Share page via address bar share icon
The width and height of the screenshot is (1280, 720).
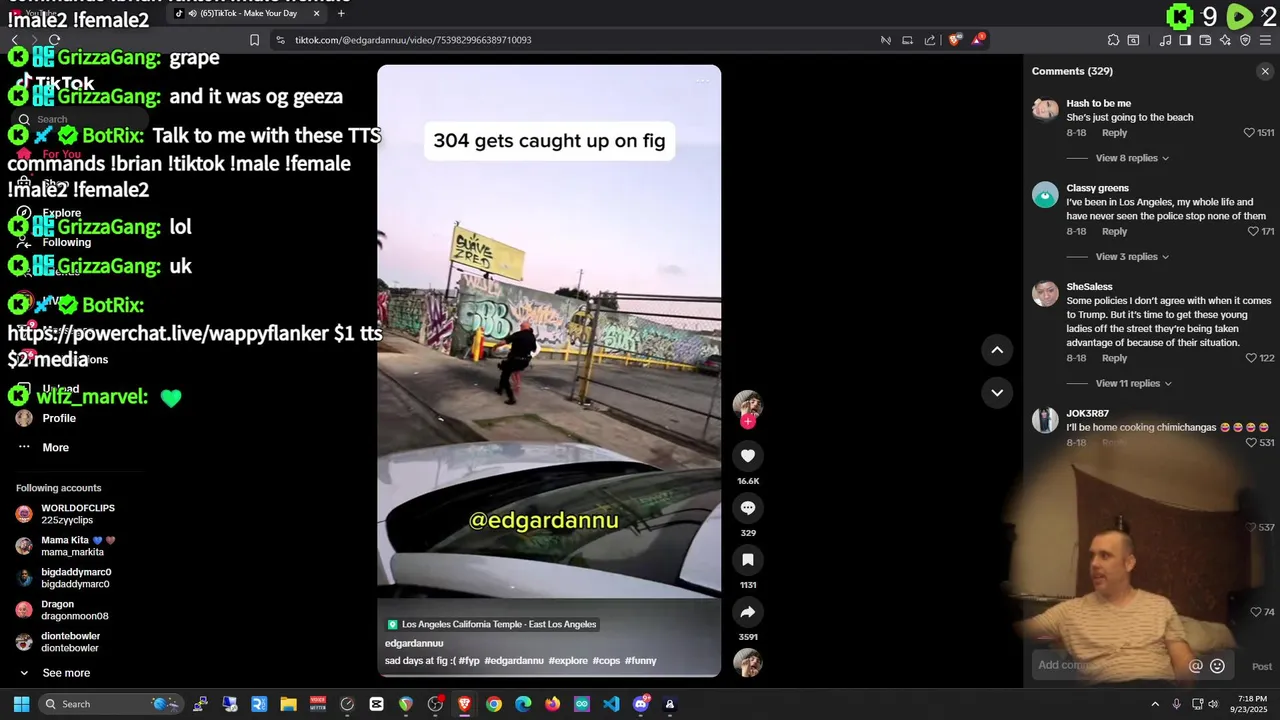(x=930, y=40)
